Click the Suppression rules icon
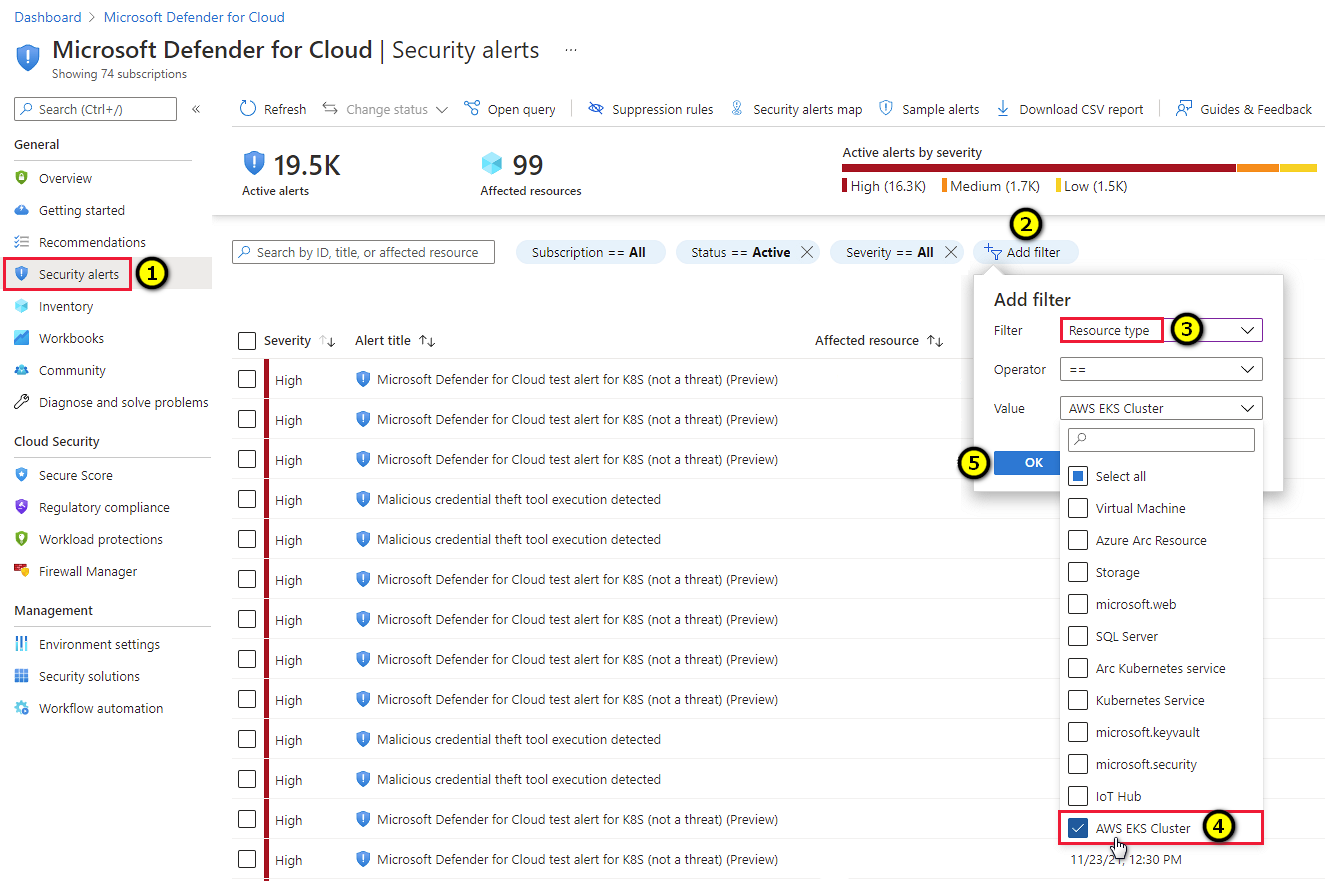Image resolution: width=1325 pixels, height=881 pixels. pyautogui.click(x=596, y=109)
